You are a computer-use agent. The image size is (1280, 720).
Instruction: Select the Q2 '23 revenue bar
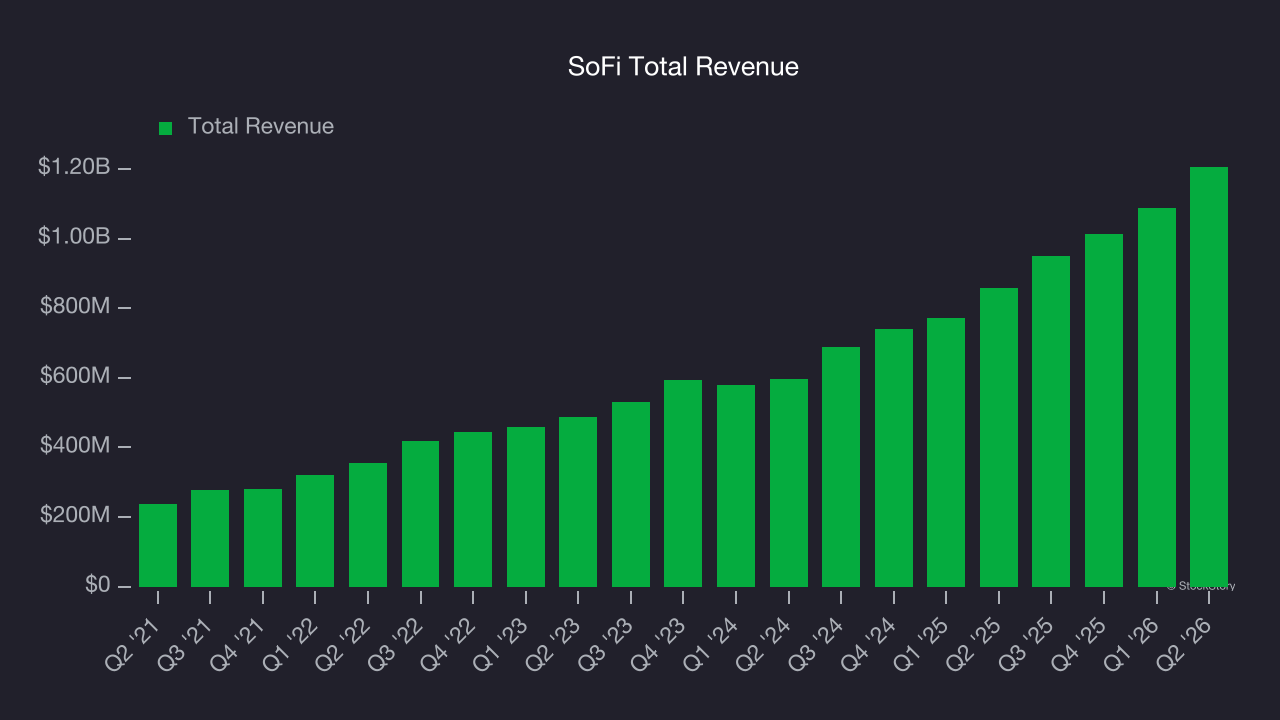pyautogui.click(x=578, y=502)
